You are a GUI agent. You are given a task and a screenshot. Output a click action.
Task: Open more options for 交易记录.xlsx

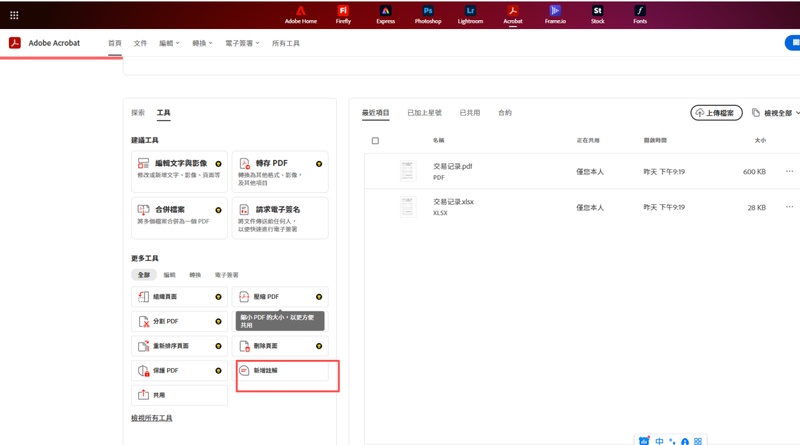coord(789,207)
